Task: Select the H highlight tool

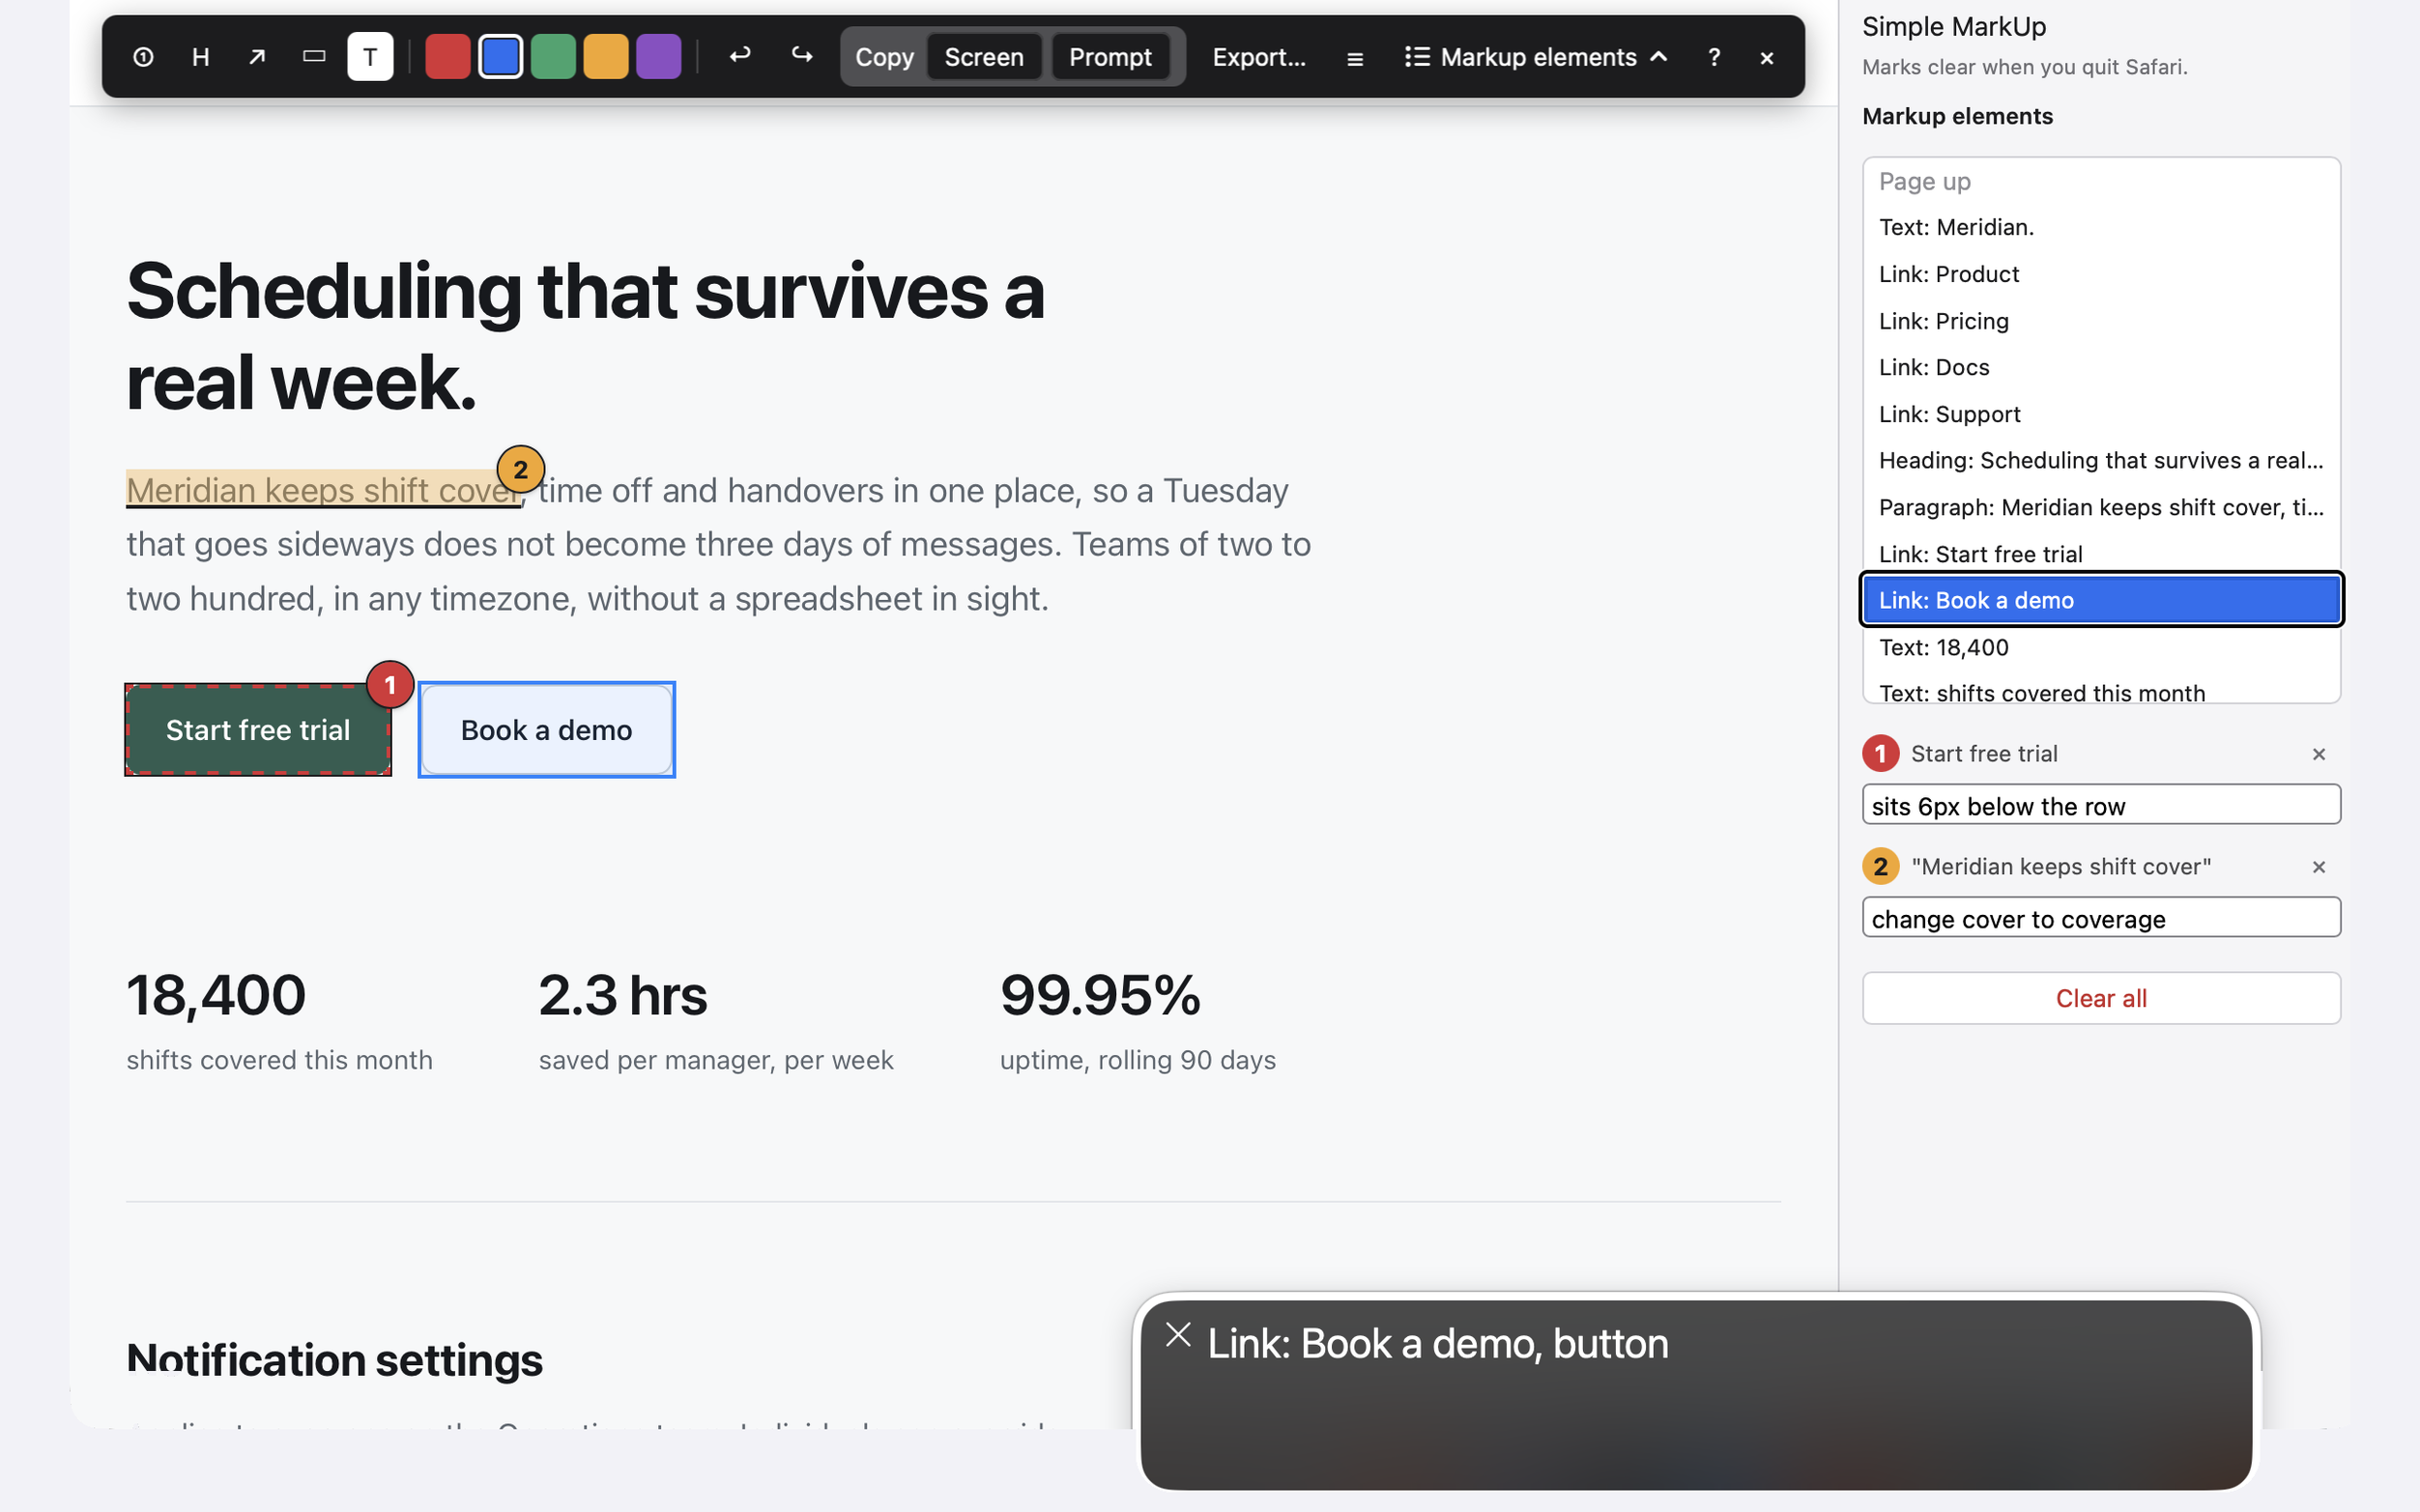Action: pyautogui.click(x=201, y=57)
